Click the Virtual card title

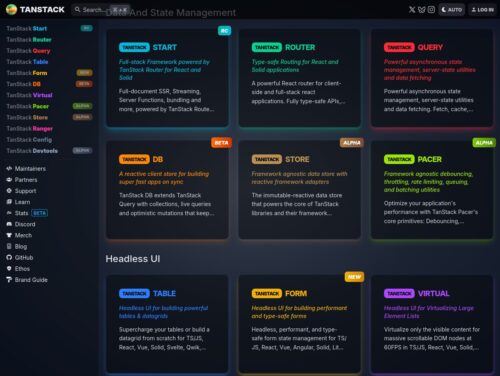(417, 293)
